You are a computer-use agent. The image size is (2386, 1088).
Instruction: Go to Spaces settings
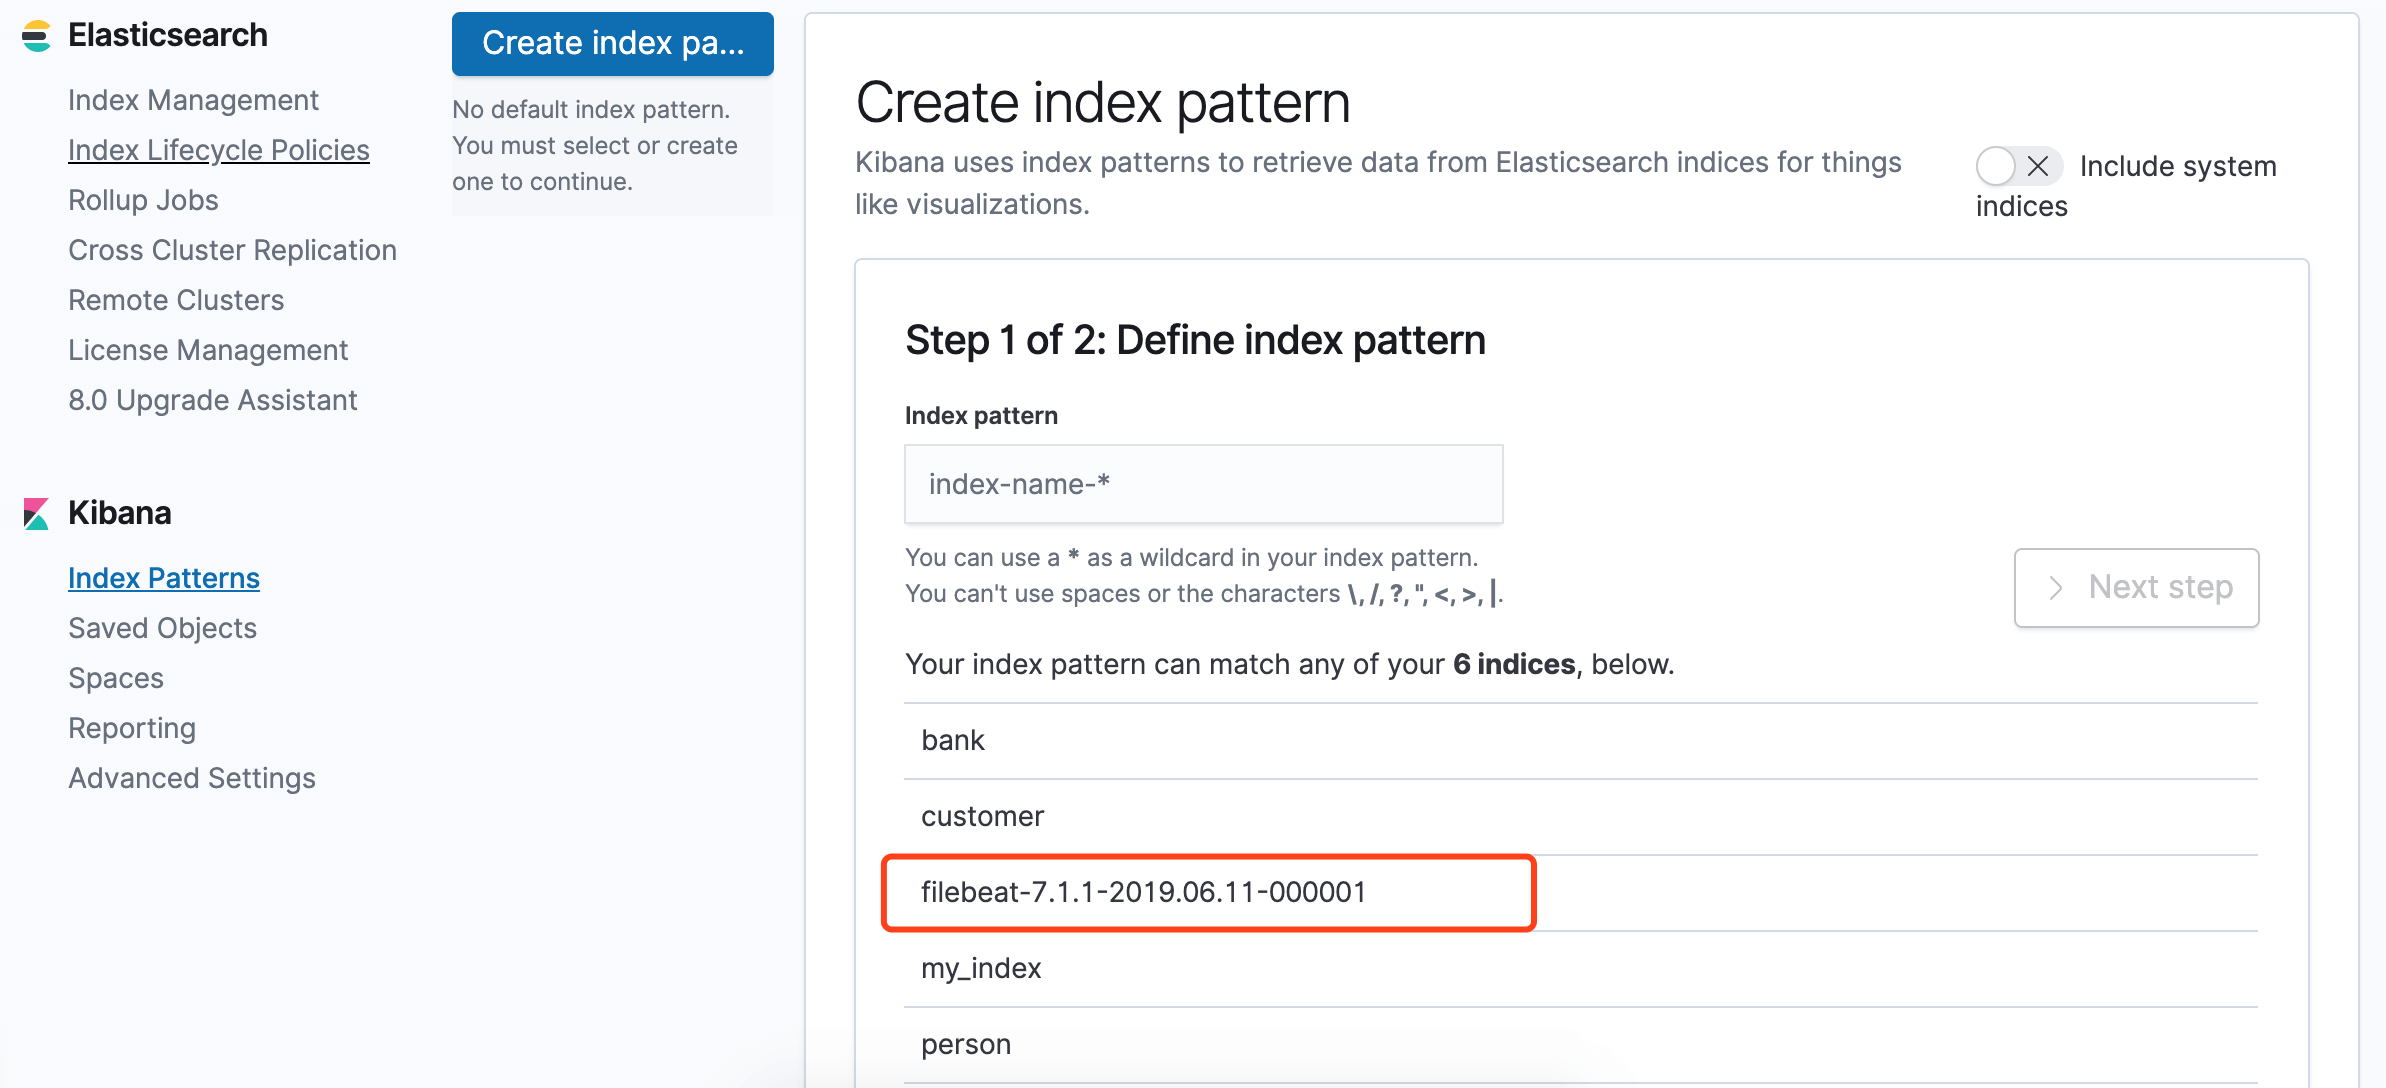coord(116,678)
